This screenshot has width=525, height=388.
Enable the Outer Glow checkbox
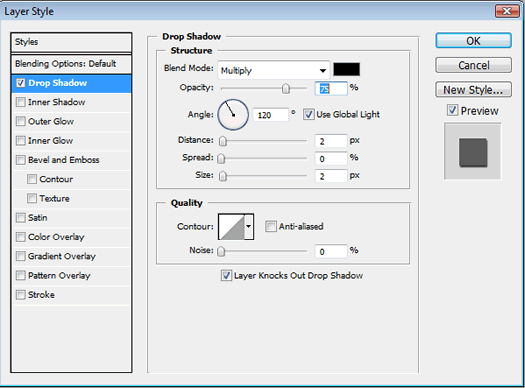[x=21, y=121]
